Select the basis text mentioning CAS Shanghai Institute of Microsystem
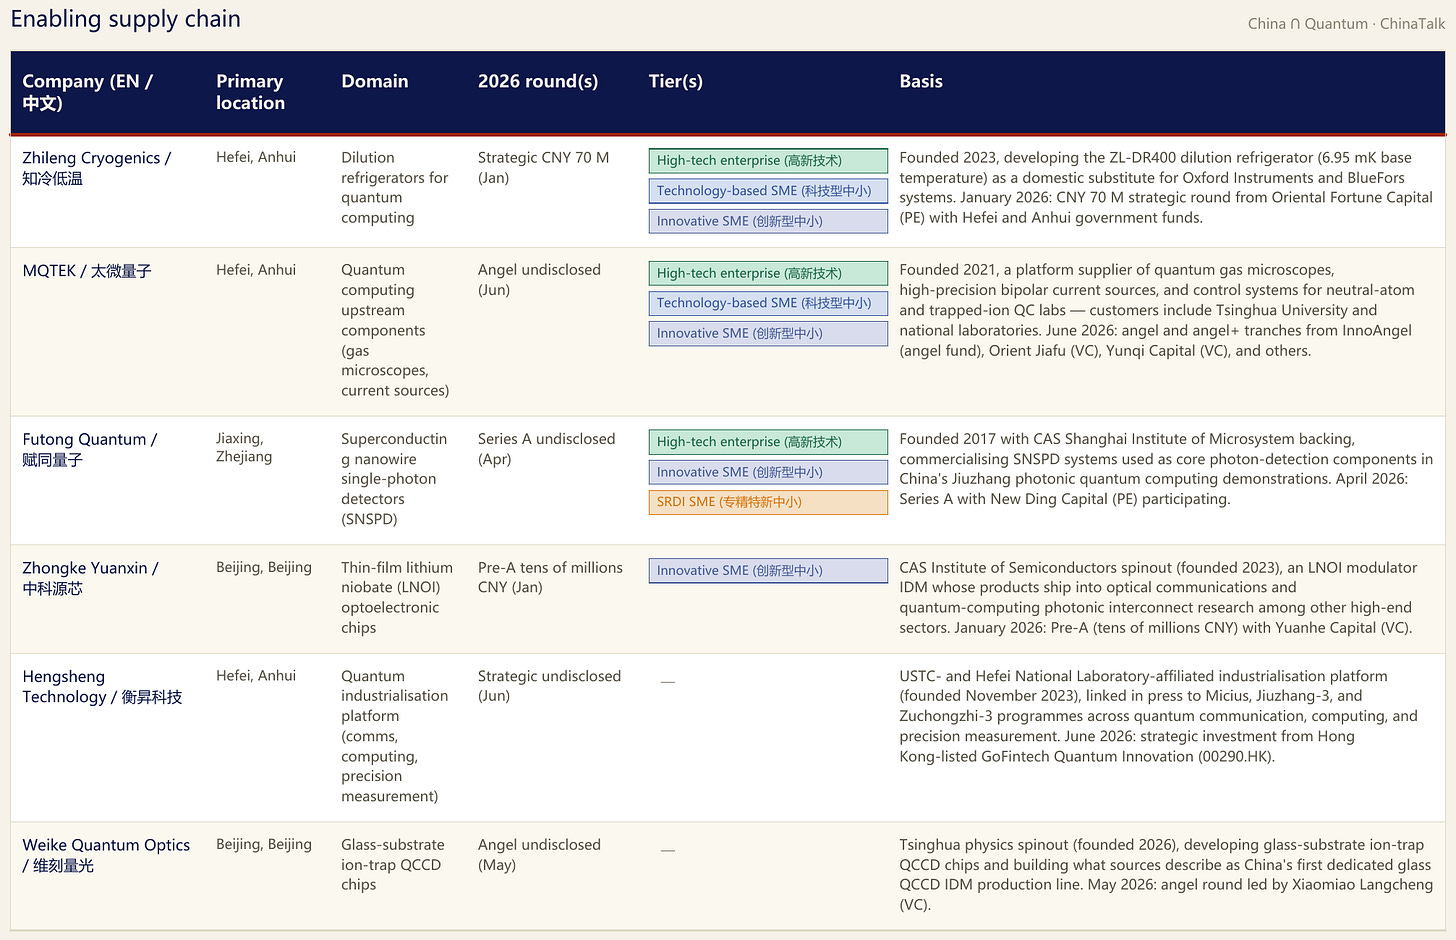Screen dimensions: 1456x940 coord(1166,469)
